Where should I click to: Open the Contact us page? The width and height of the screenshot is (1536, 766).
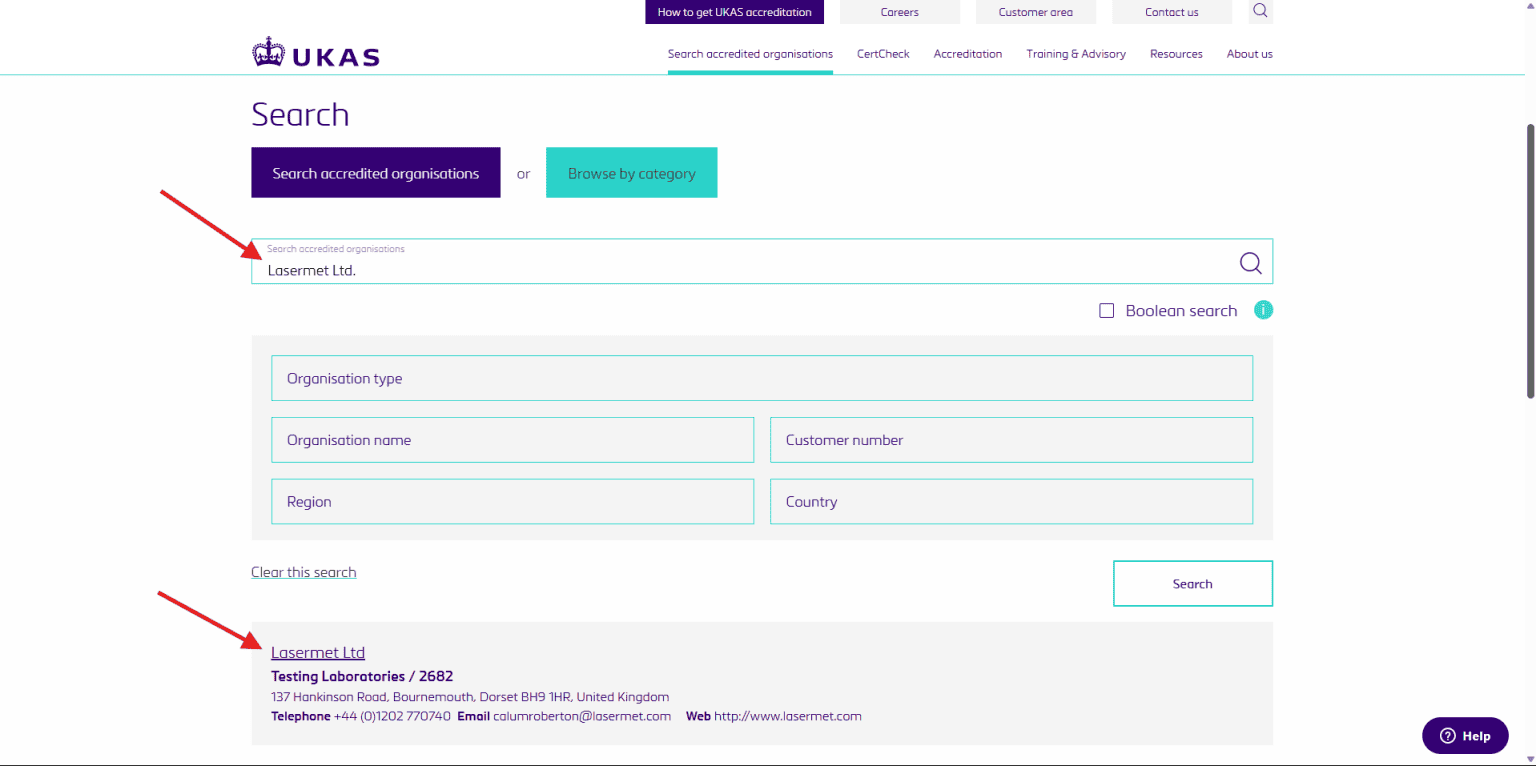click(x=1172, y=12)
